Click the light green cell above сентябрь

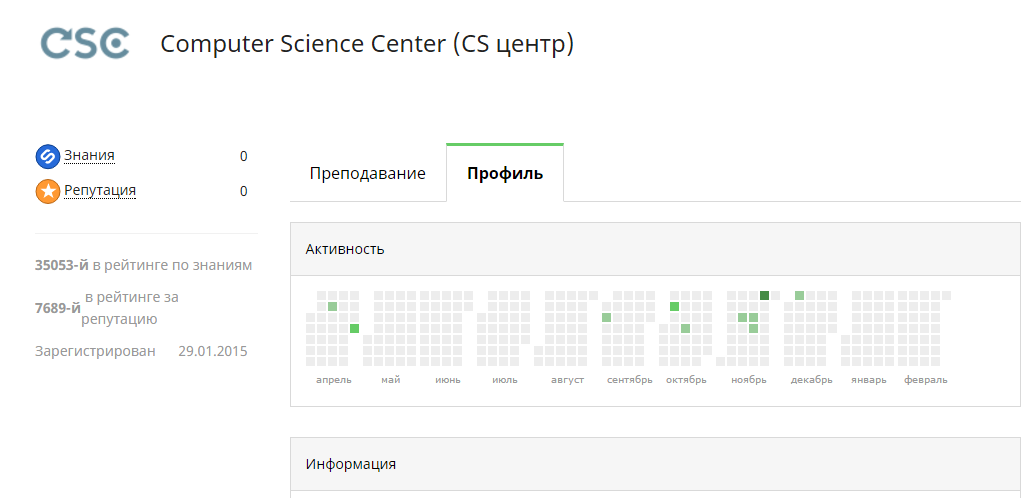[x=606, y=317]
